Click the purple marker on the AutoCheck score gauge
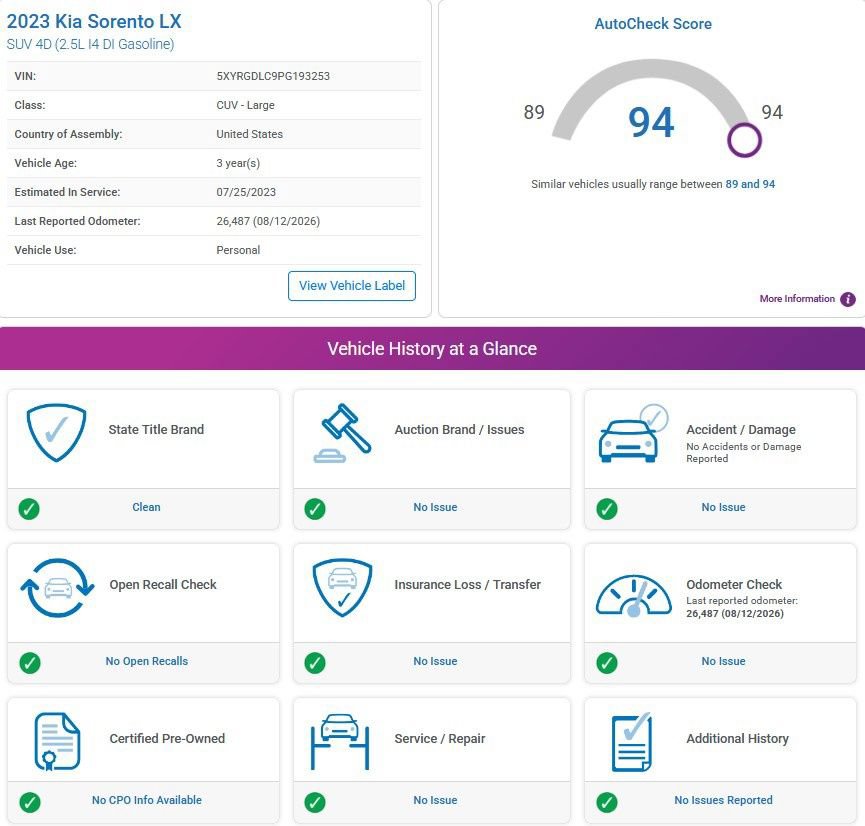865x826 pixels. (x=744, y=140)
